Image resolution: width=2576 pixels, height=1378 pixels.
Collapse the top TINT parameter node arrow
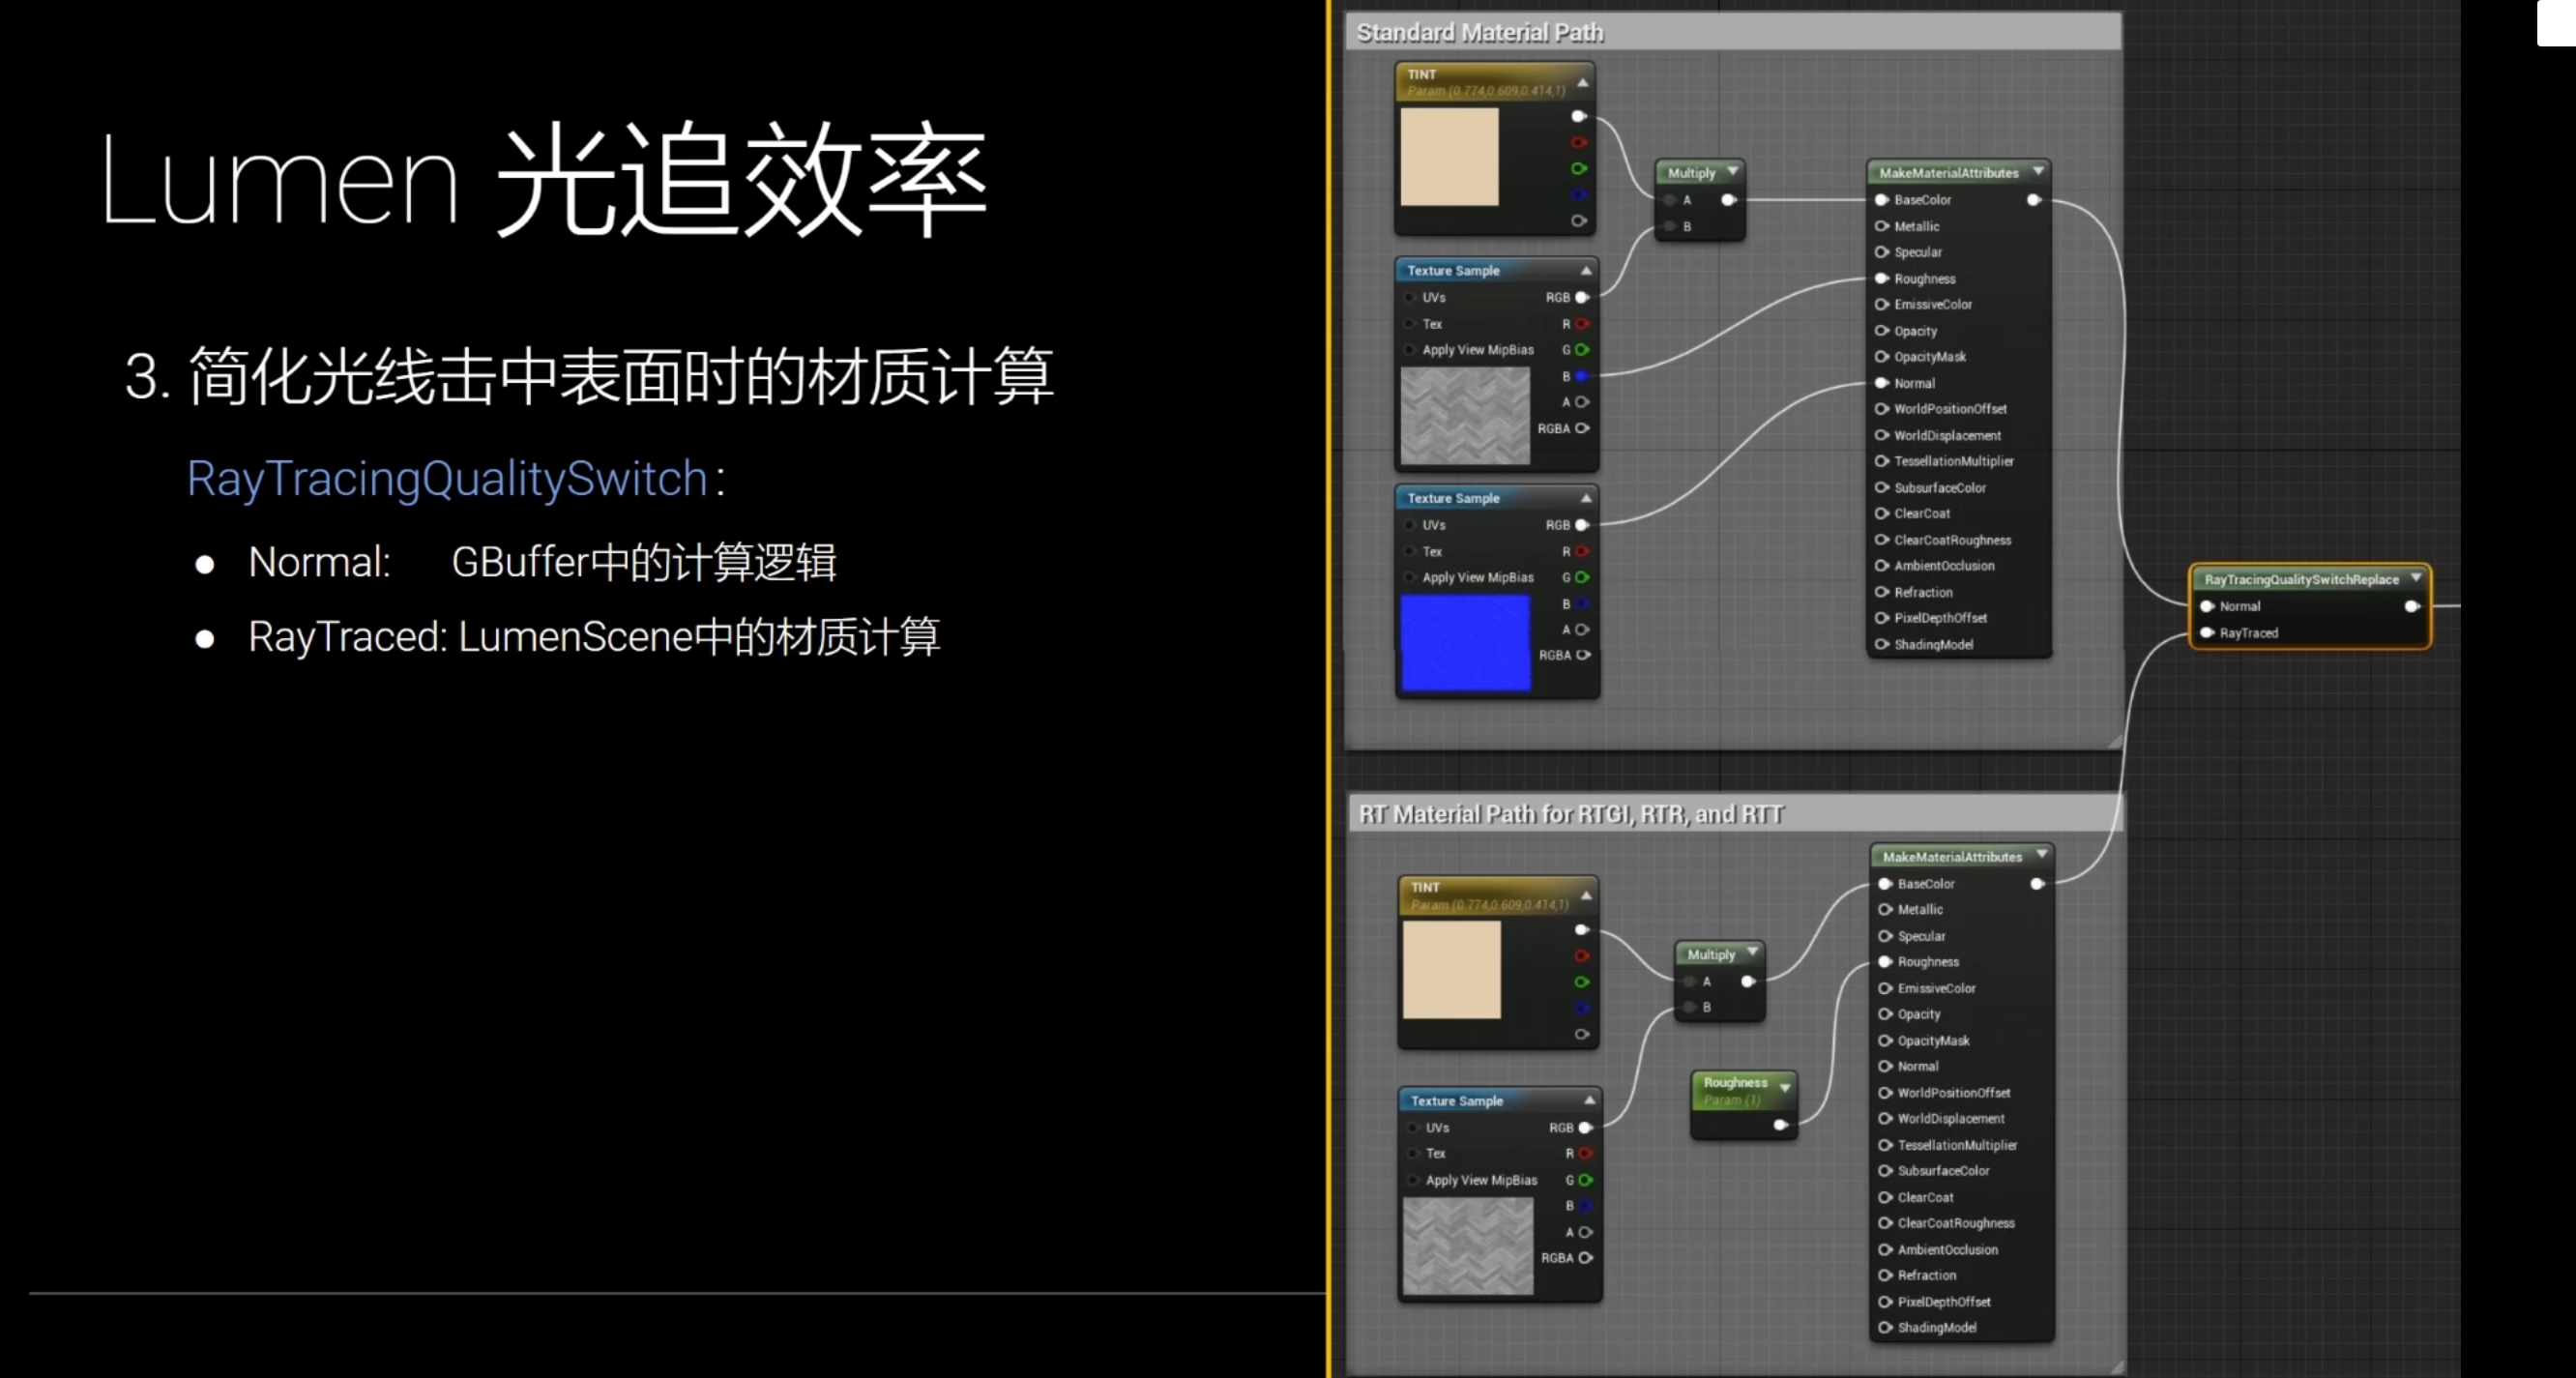pyautogui.click(x=1583, y=82)
